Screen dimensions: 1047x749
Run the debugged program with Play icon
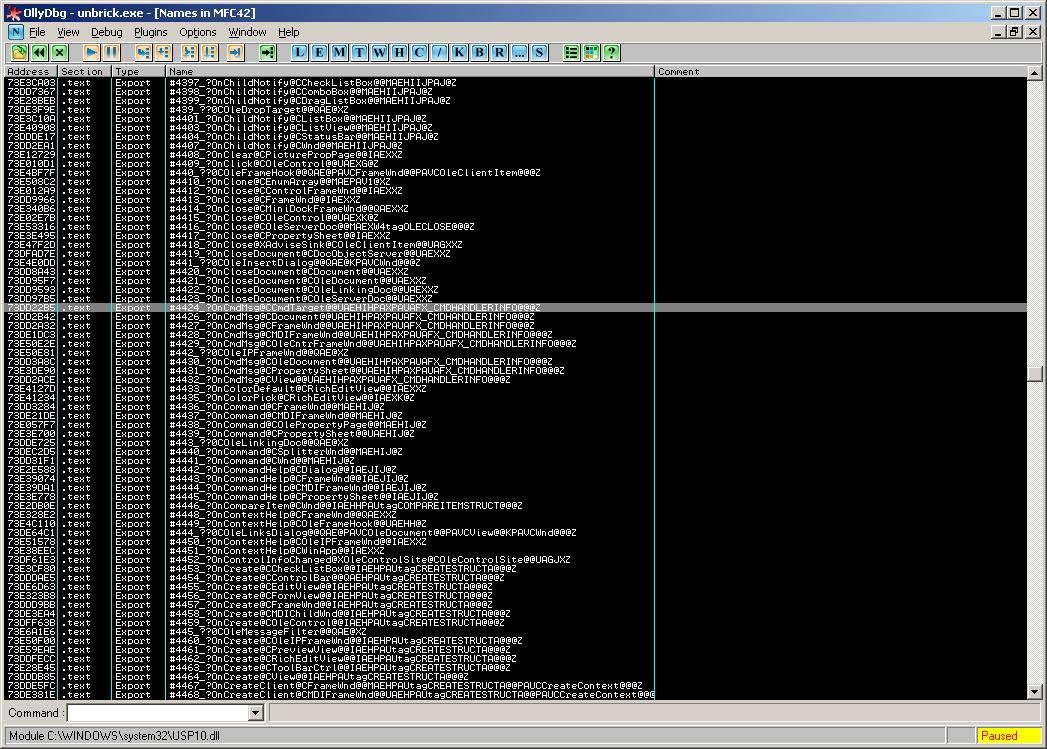tap(91, 52)
